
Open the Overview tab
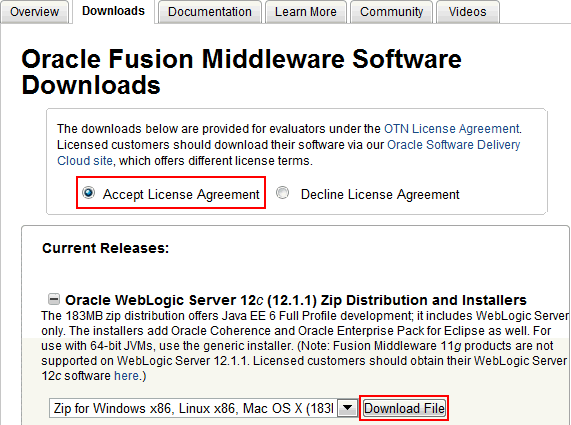tap(34, 12)
